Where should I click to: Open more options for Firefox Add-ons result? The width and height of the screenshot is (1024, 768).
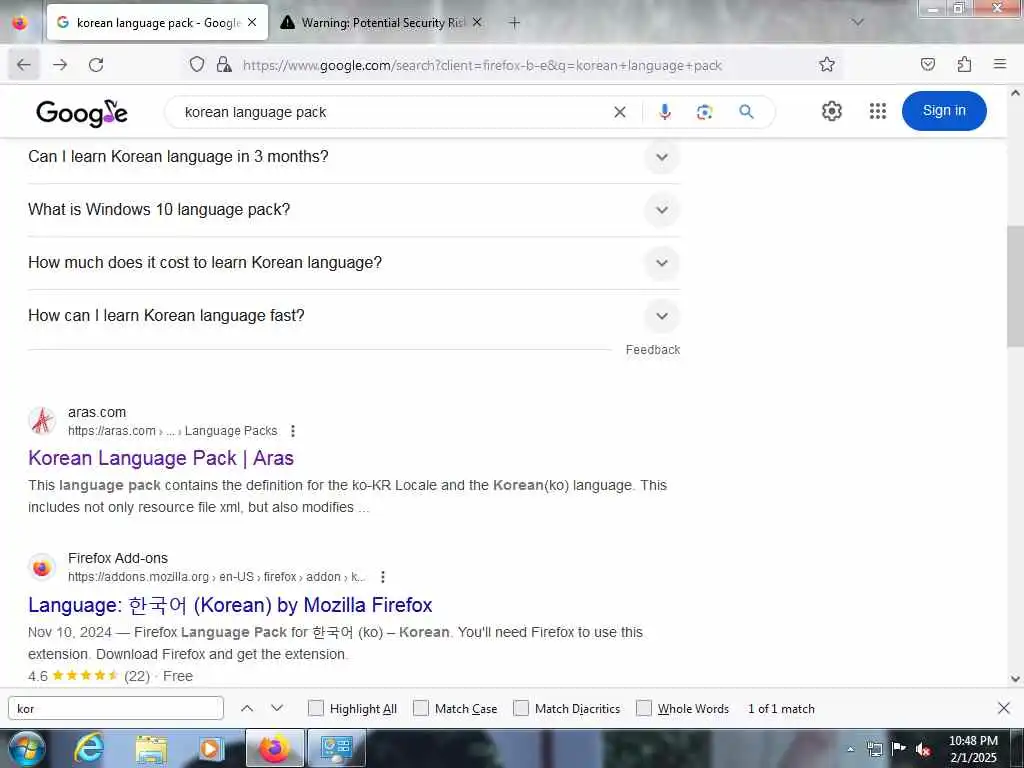(x=383, y=577)
